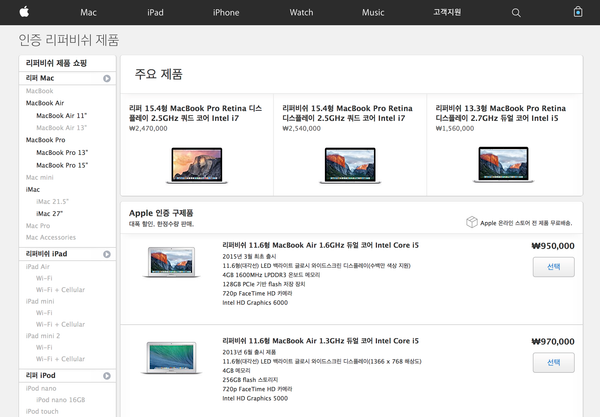
Task: Click the 리퍼비쉬 제품 쇼핑 sidebar heading
Action: pos(56,63)
